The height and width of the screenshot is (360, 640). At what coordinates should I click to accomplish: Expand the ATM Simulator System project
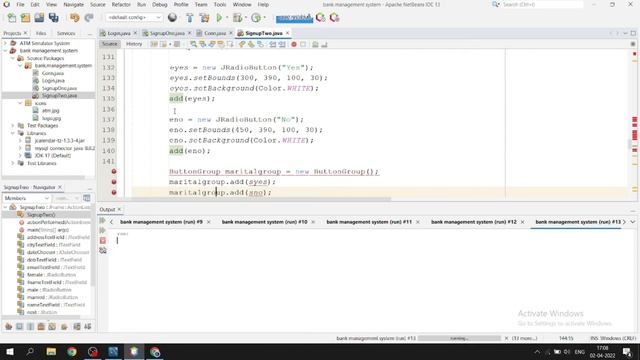tap(5, 43)
